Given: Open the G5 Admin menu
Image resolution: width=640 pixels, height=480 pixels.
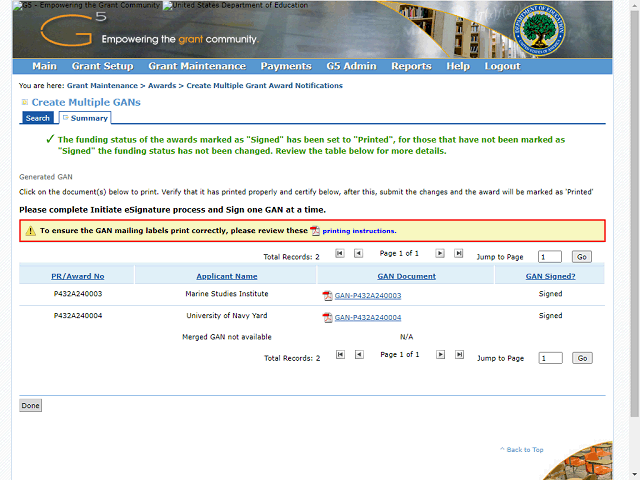Looking at the screenshot, I should click(351, 66).
